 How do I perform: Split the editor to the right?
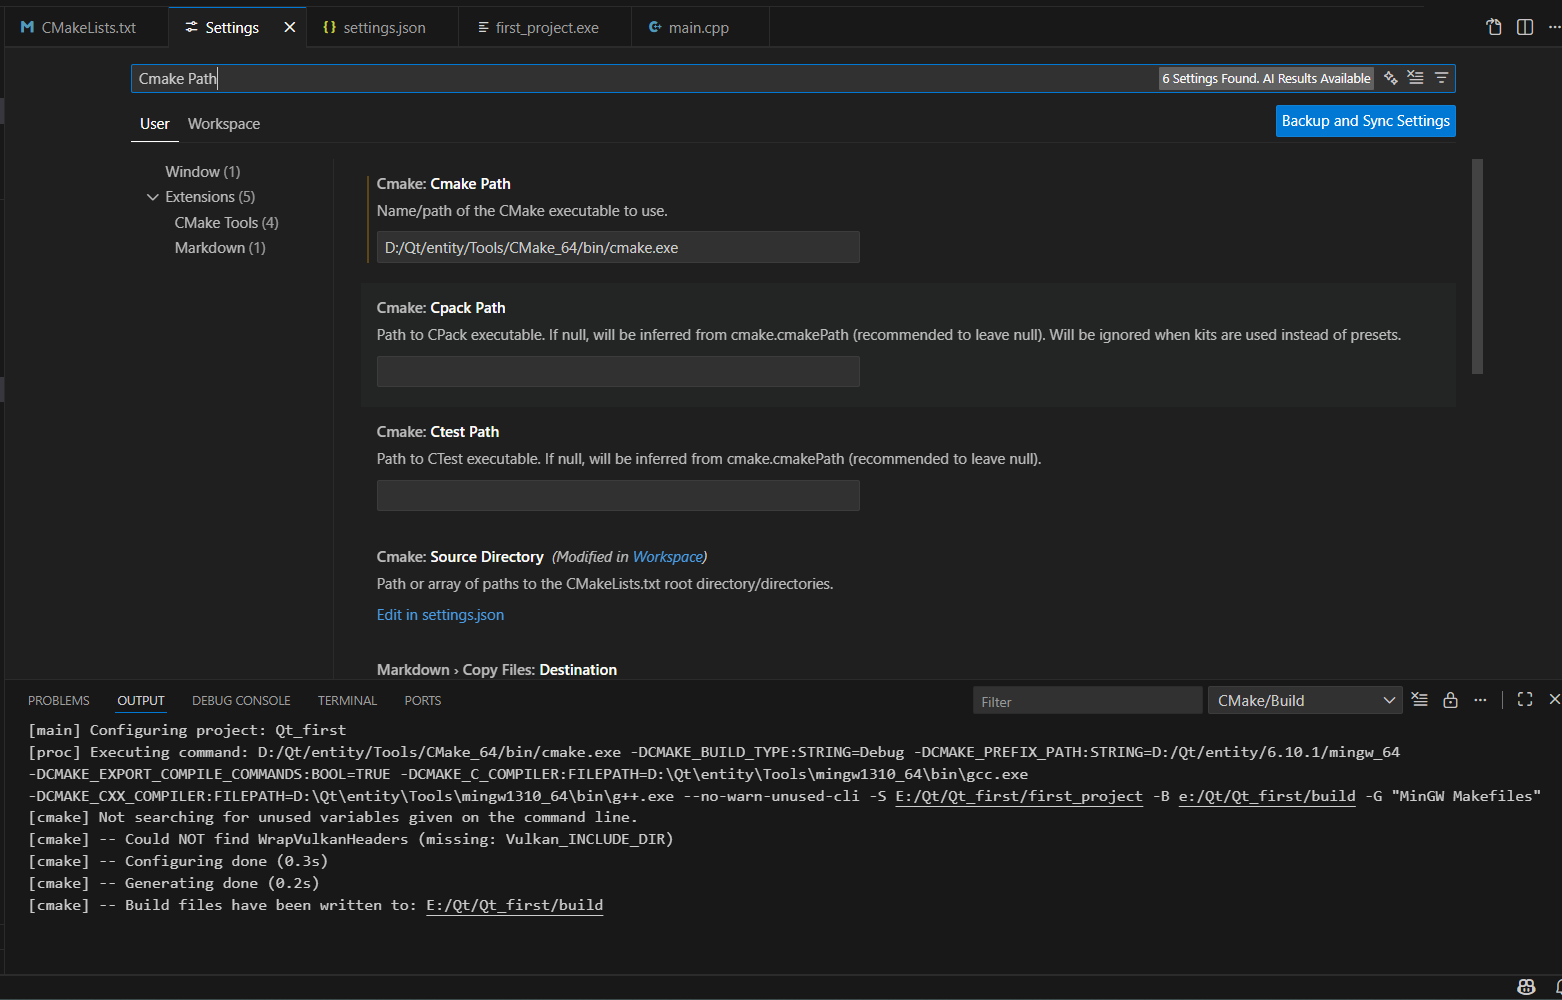(x=1525, y=27)
